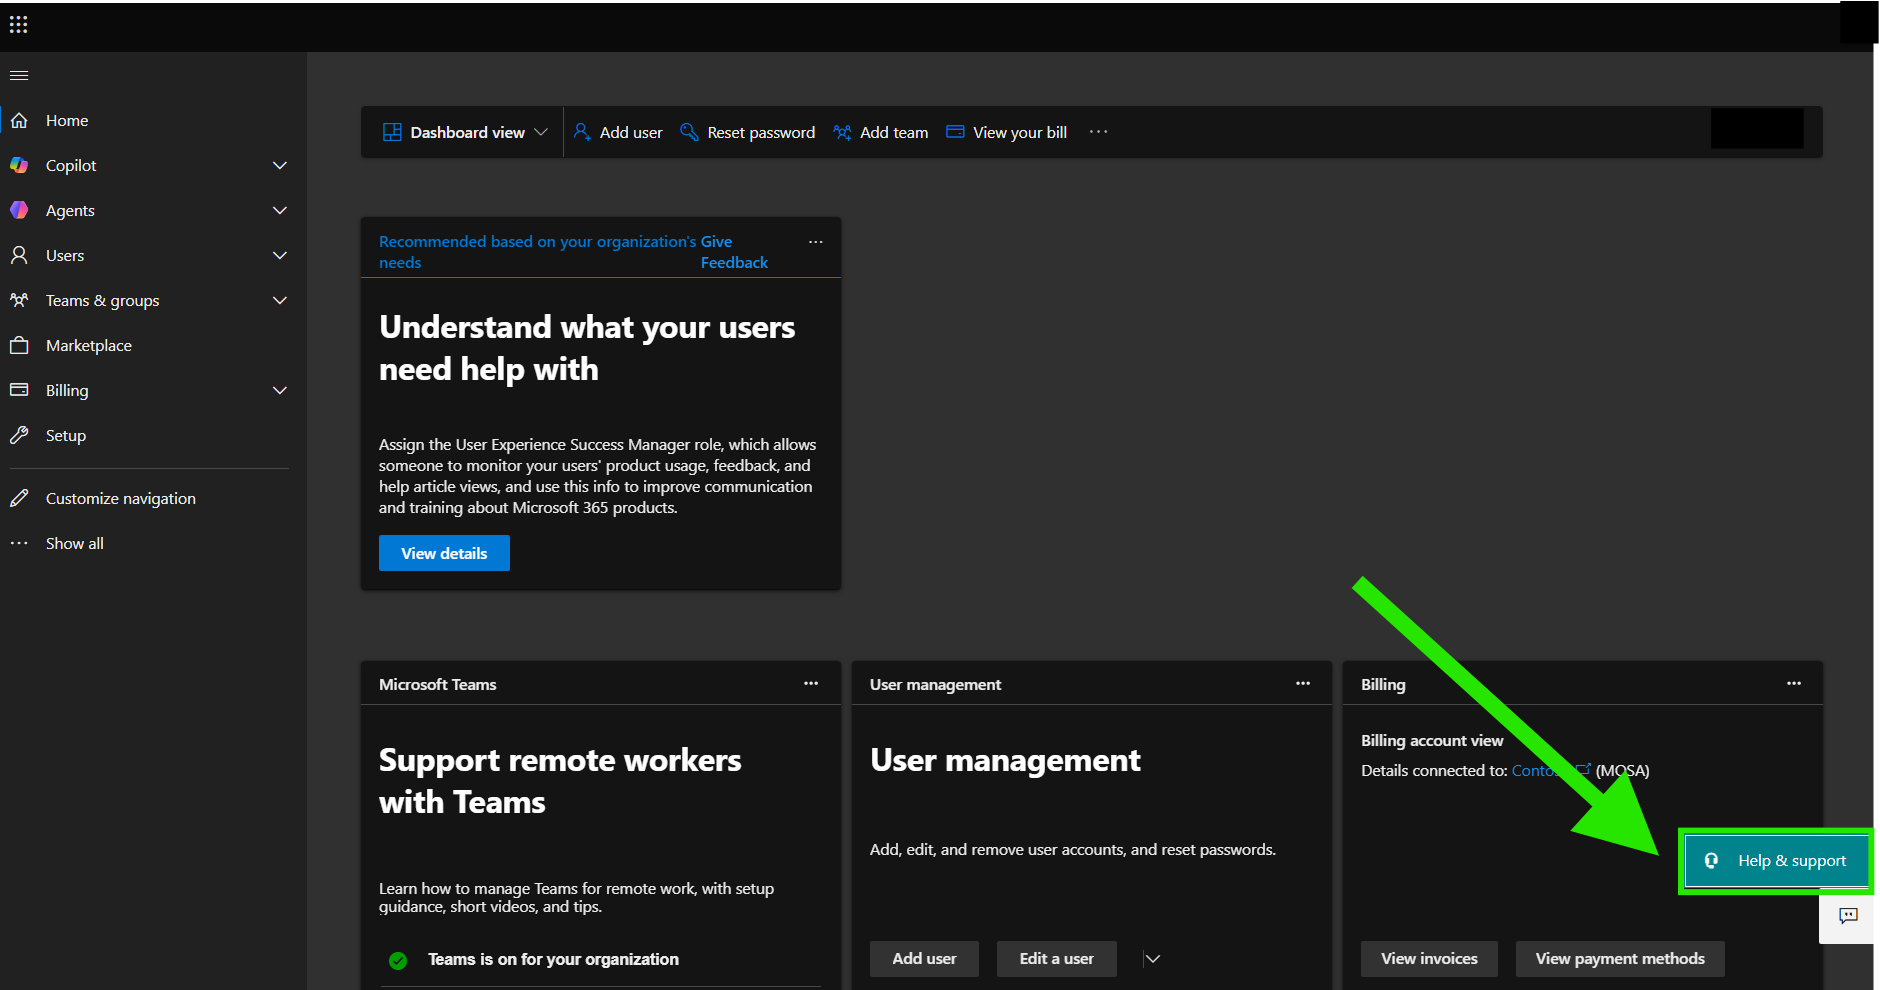1880x990 pixels.
Task: Open more options on Billing card
Action: tap(1794, 684)
